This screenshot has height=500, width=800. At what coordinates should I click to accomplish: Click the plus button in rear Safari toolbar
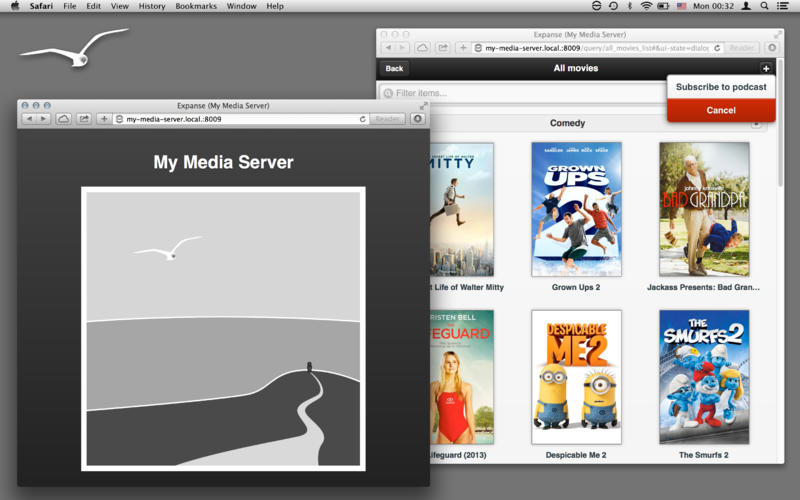coord(463,48)
